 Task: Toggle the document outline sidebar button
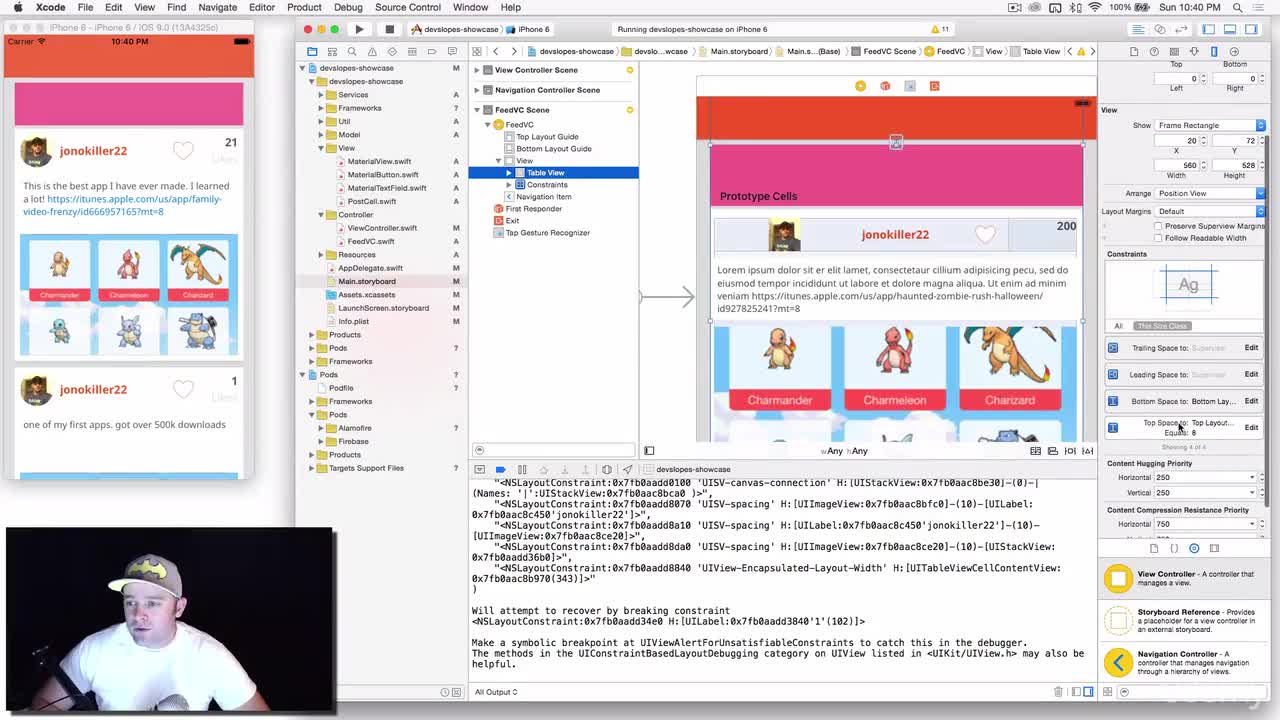(648, 451)
